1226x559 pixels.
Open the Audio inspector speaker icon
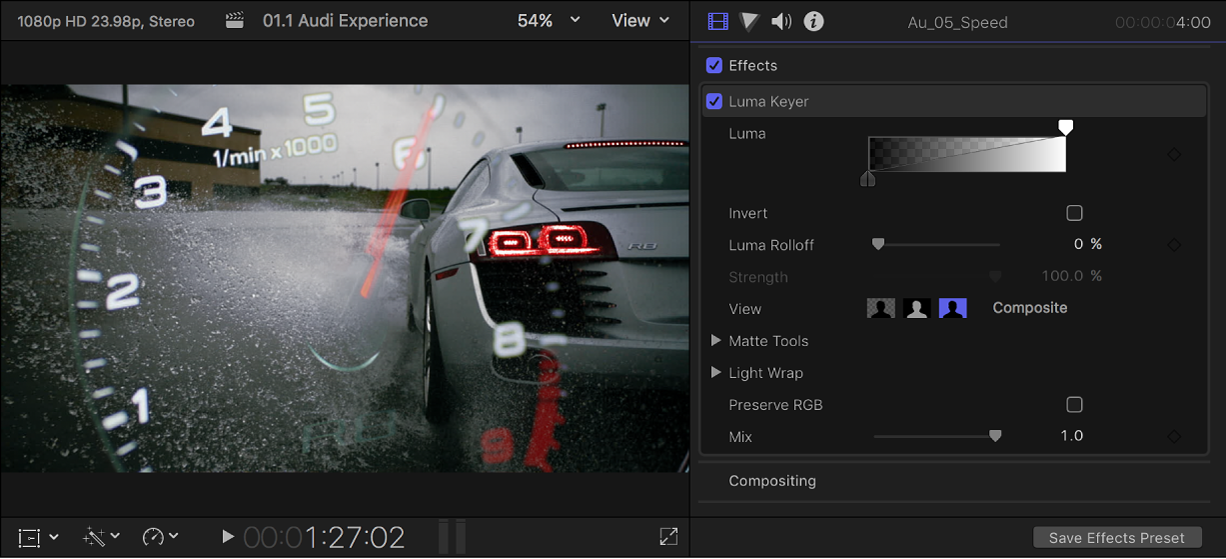click(781, 21)
